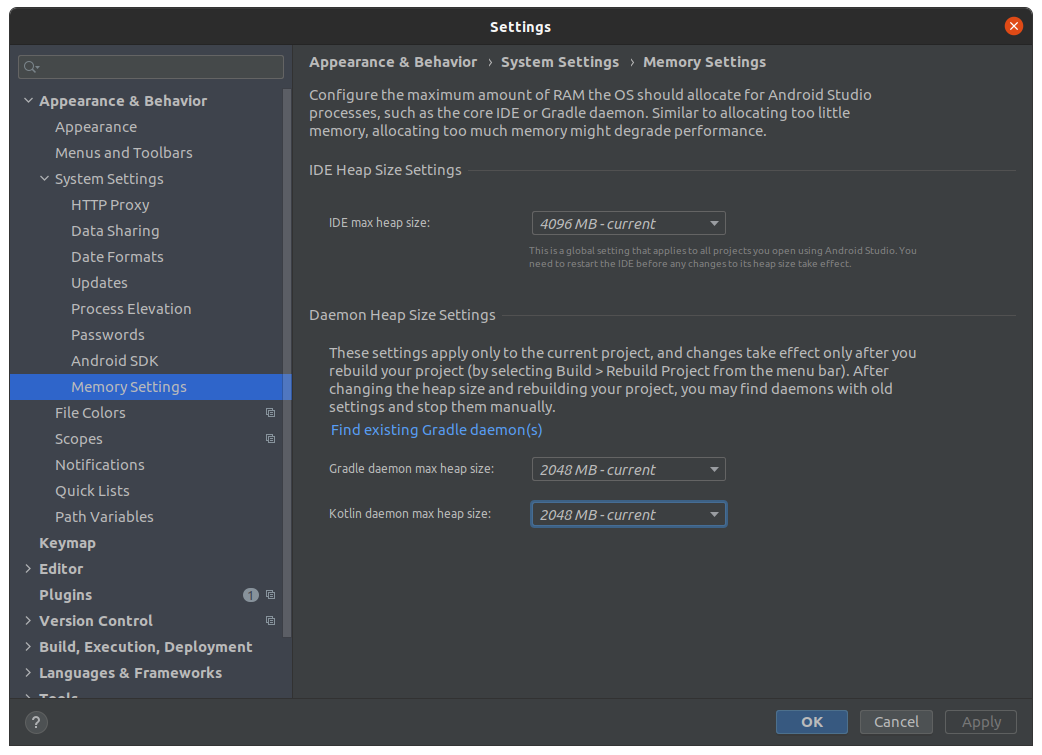This screenshot has width=1042, height=755.
Task: Click the Plugins update count badge
Action: pos(251,595)
